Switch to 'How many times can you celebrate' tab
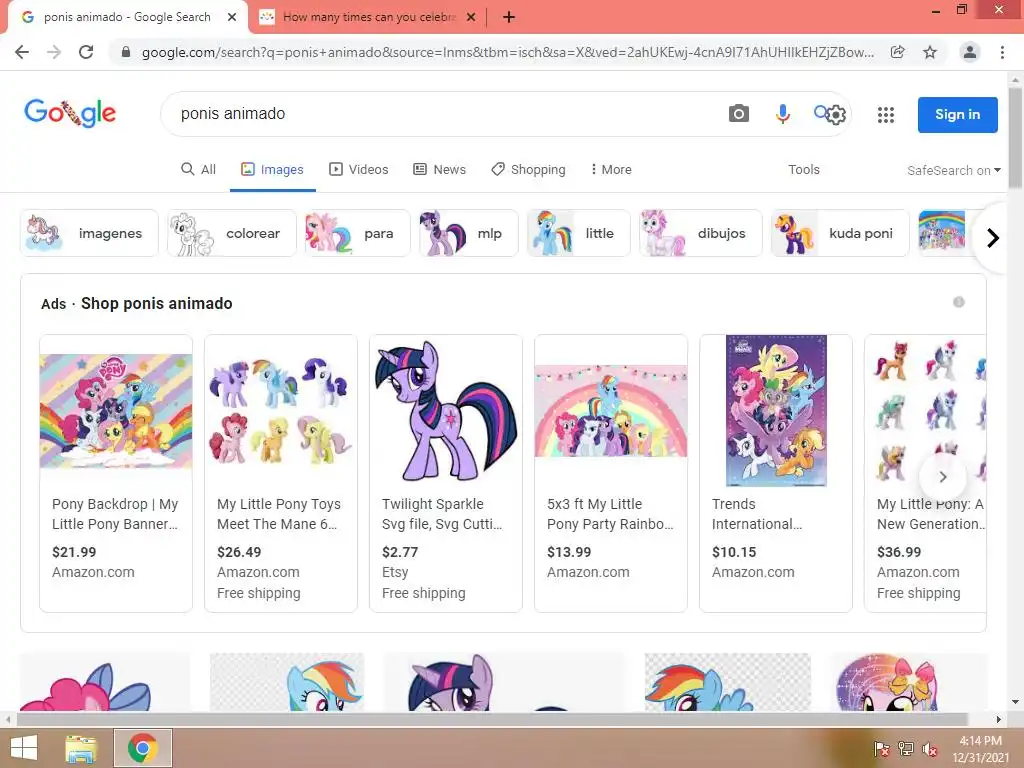 [x=369, y=17]
